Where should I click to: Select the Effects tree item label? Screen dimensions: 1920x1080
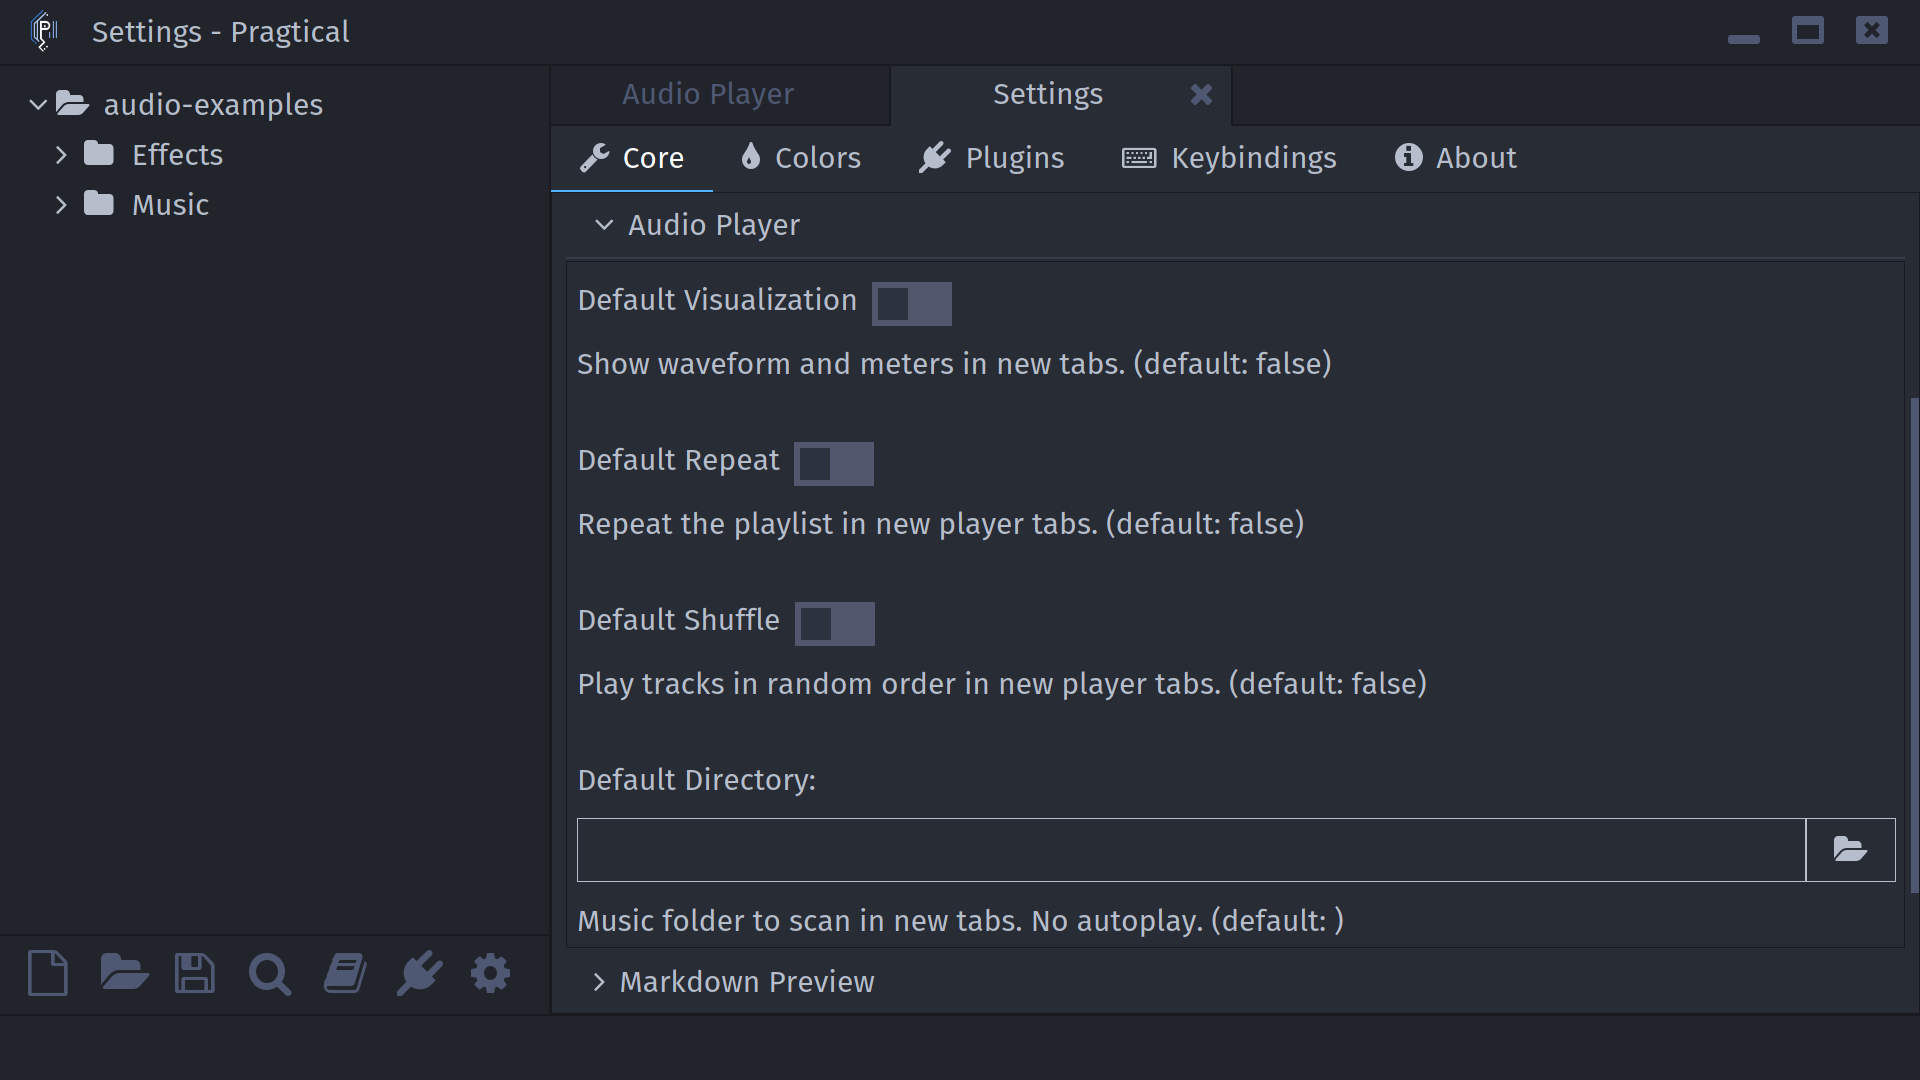177,155
